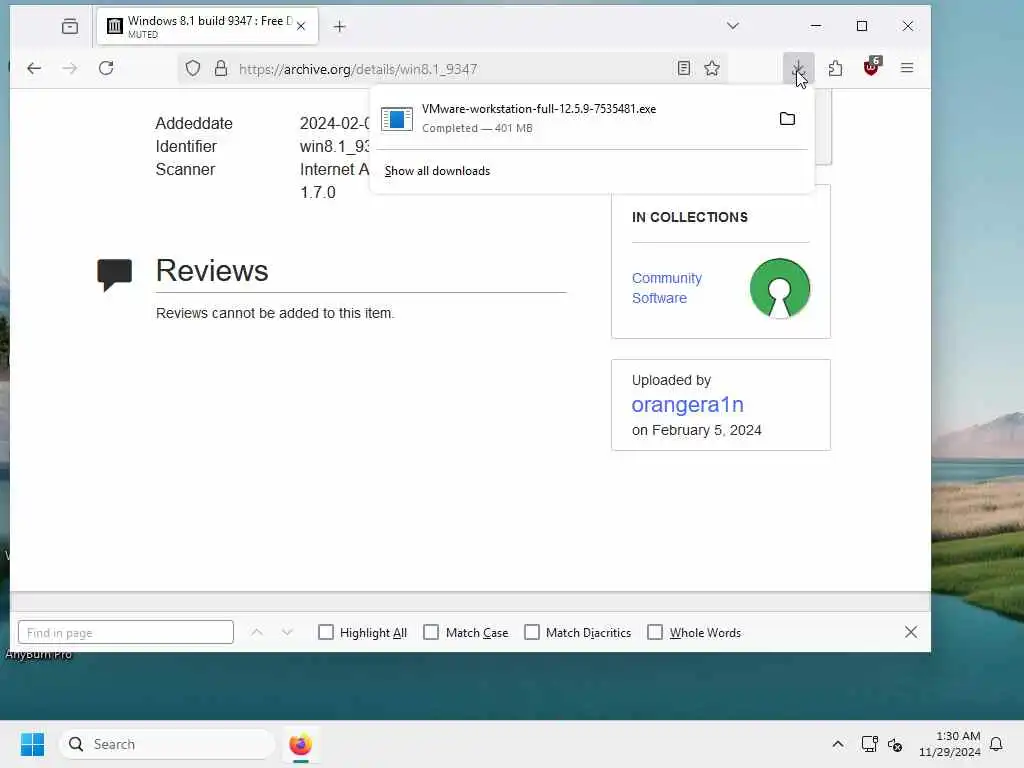Open the Extensions puzzle-piece icon
Image resolution: width=1024 pixels, height=768 pixels.
coord(835,68)
